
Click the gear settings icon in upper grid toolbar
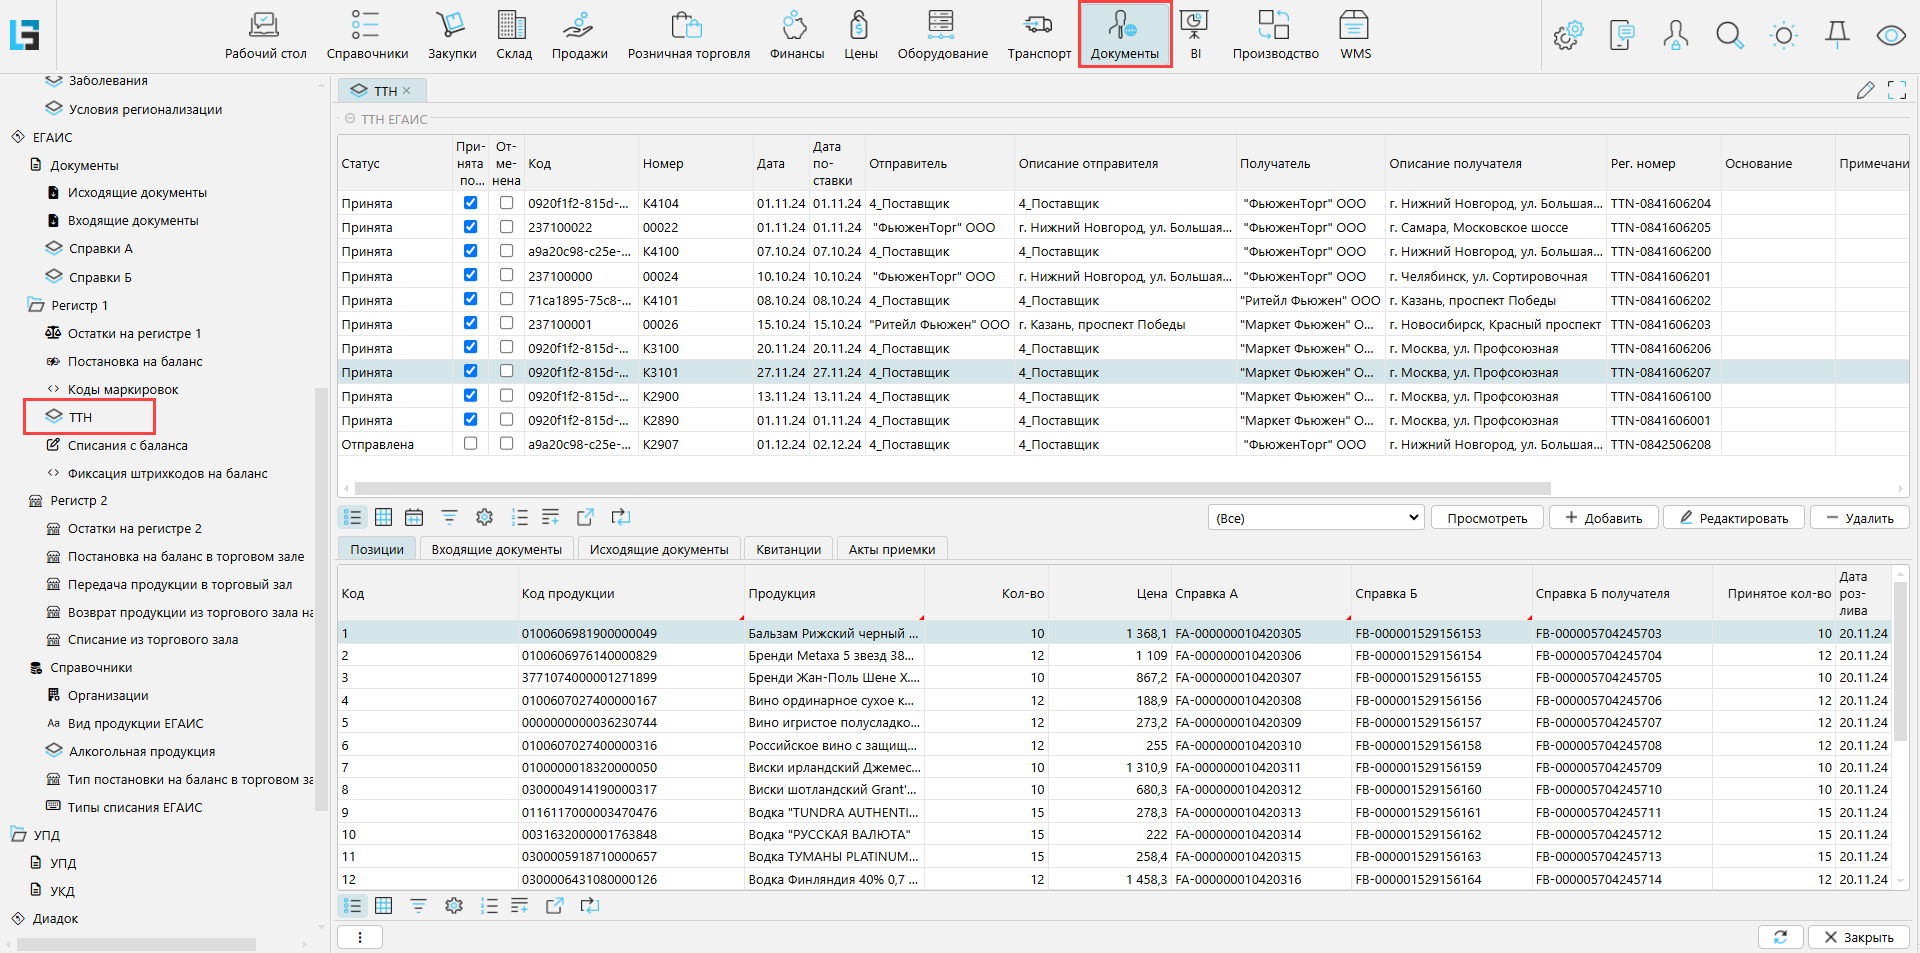[x=484, y=517]
